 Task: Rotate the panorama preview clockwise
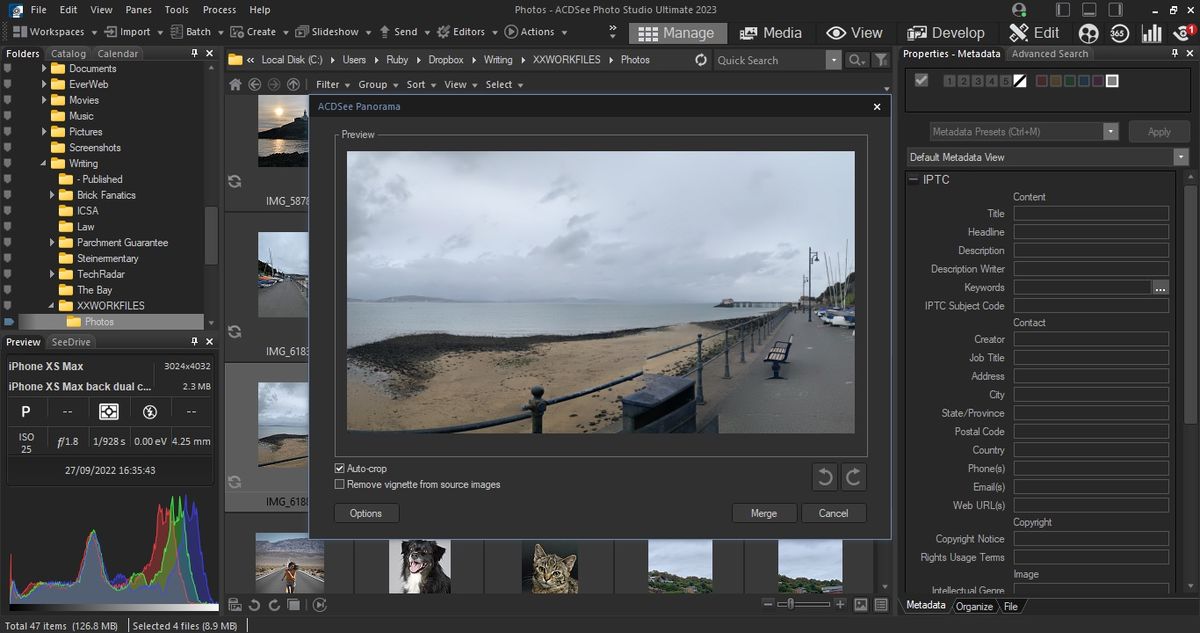(x=853, y=477)
